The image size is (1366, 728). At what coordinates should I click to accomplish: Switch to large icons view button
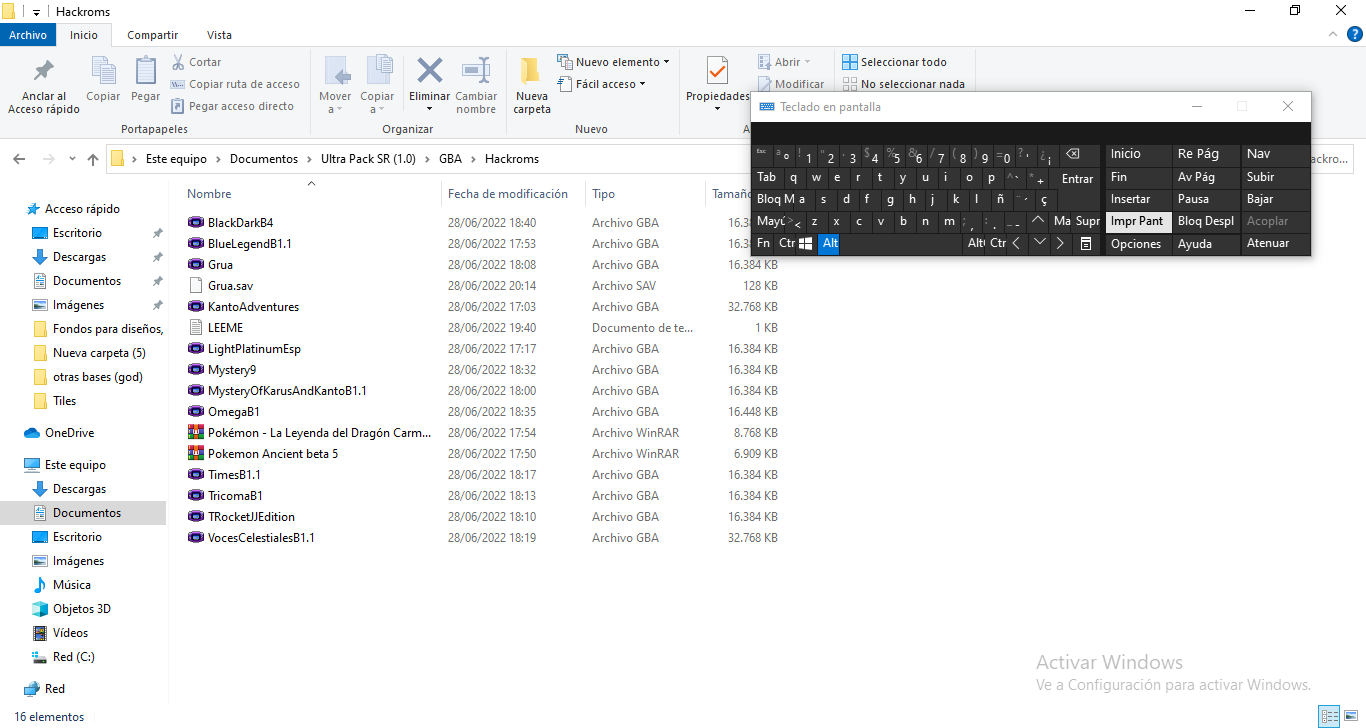coord(1350,716)
